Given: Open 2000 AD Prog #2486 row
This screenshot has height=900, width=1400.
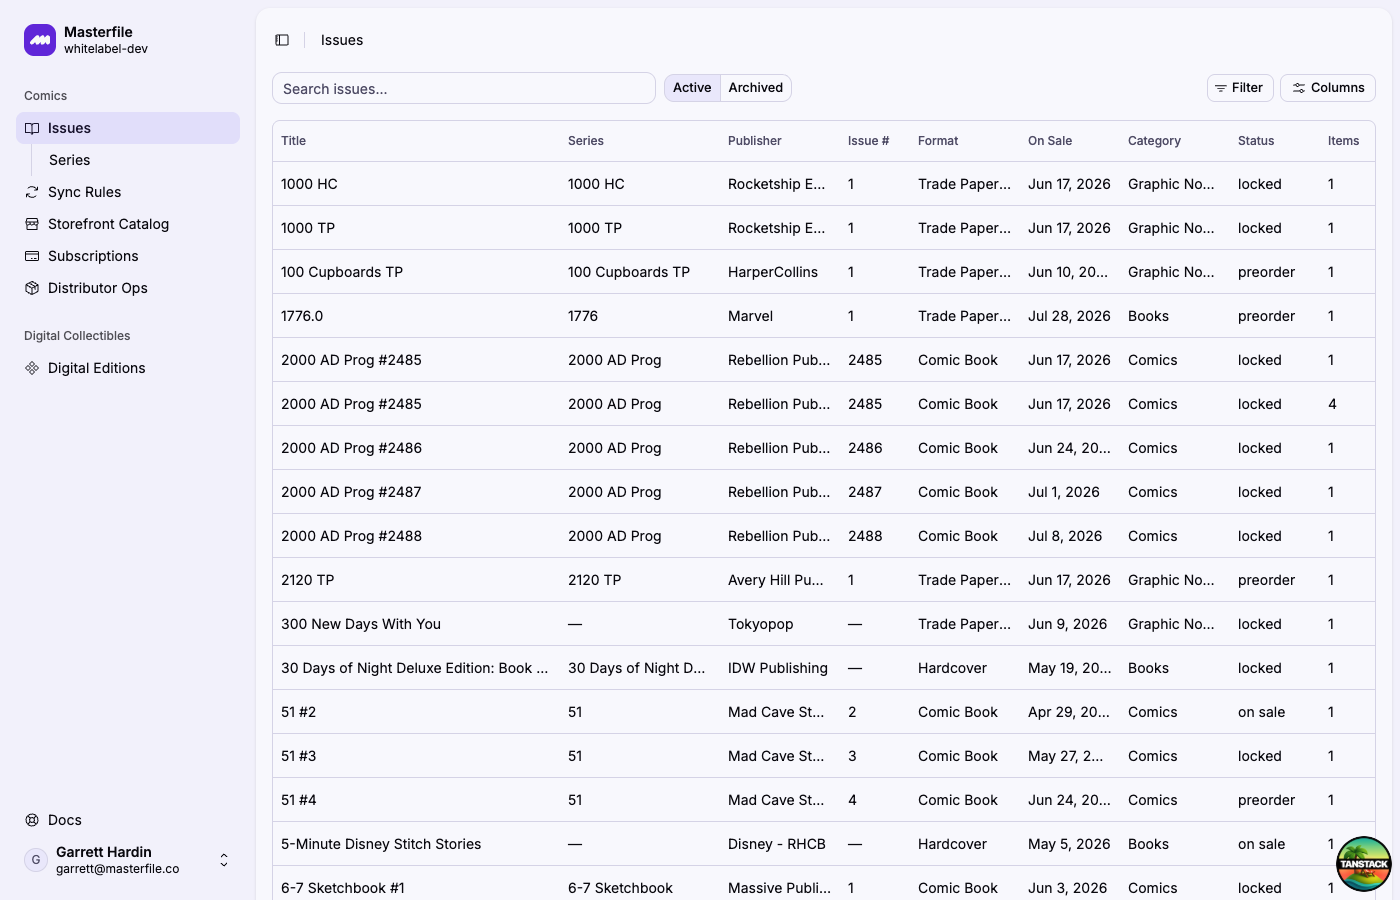Looking at the screenshot, I should click(x=823, y=448).
